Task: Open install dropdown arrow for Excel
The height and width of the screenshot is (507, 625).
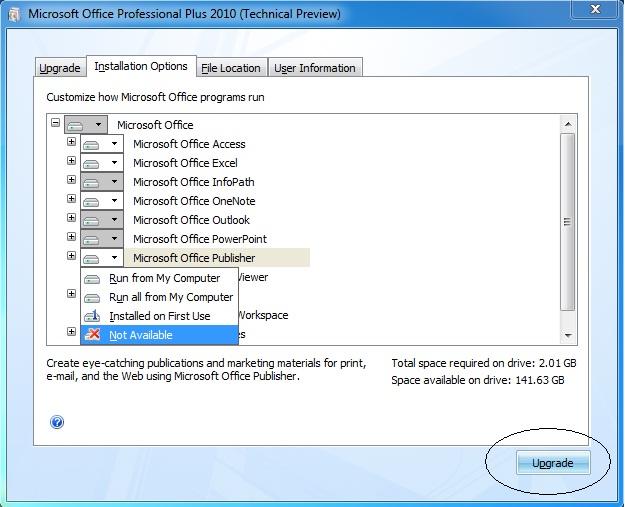Action: tap(114, 163)
